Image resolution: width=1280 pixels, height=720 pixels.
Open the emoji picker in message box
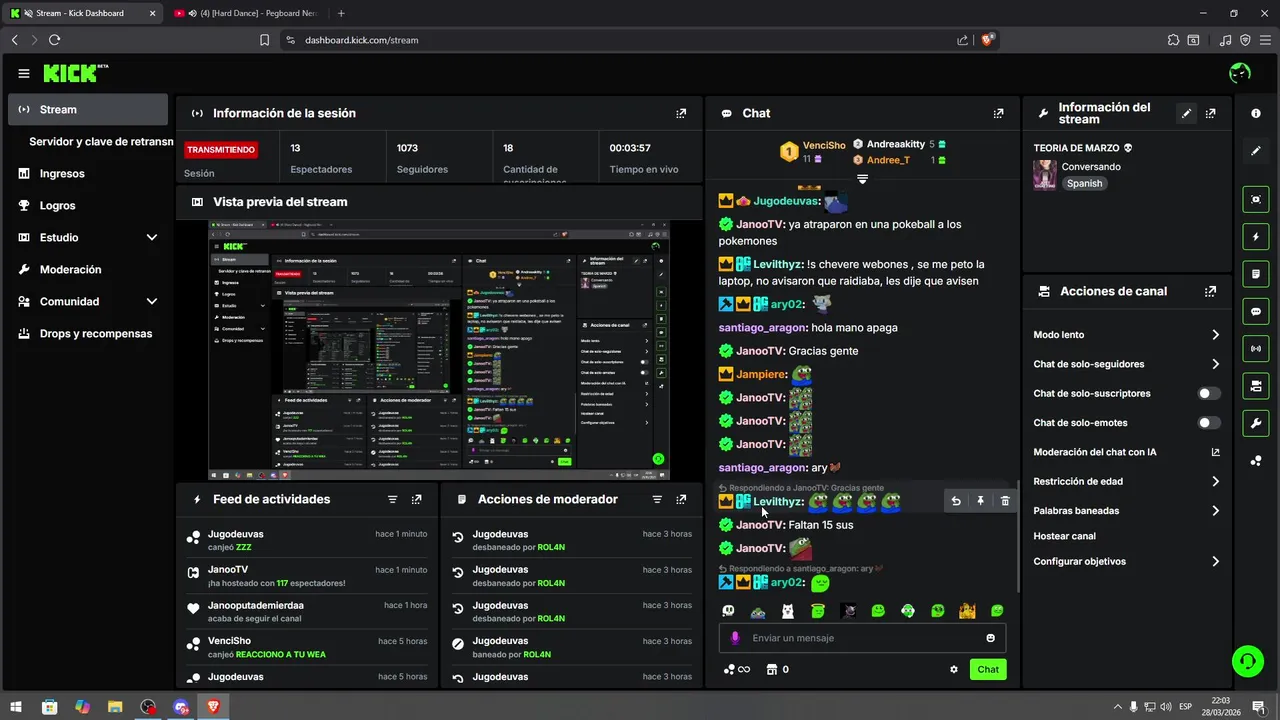pyautogui.click(x=991, y=638)
